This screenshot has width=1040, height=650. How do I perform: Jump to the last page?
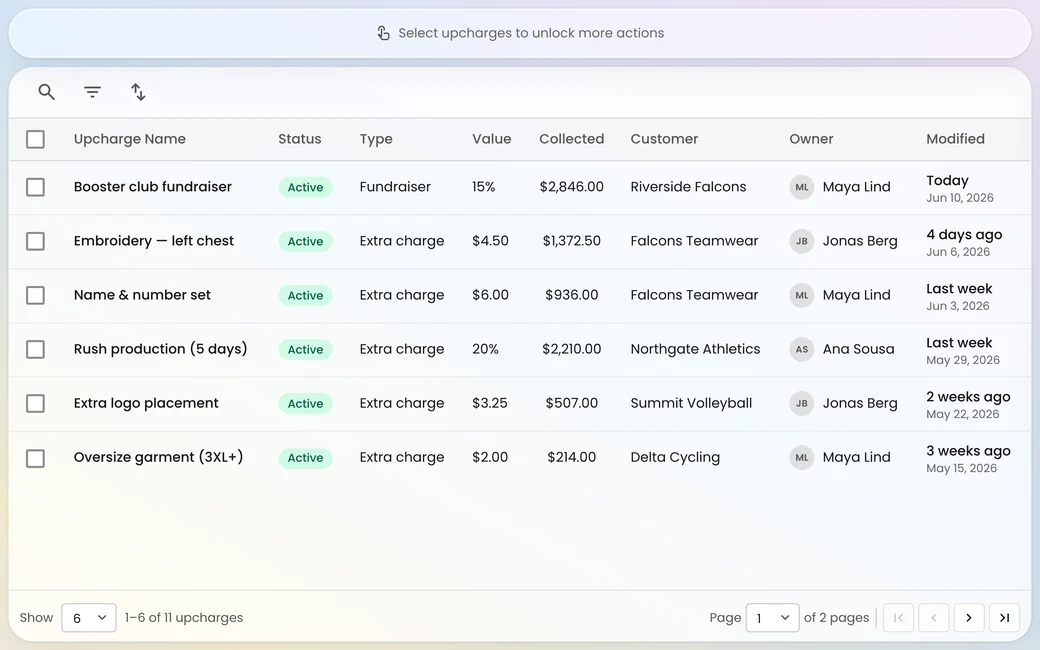tap(1004, 618)
